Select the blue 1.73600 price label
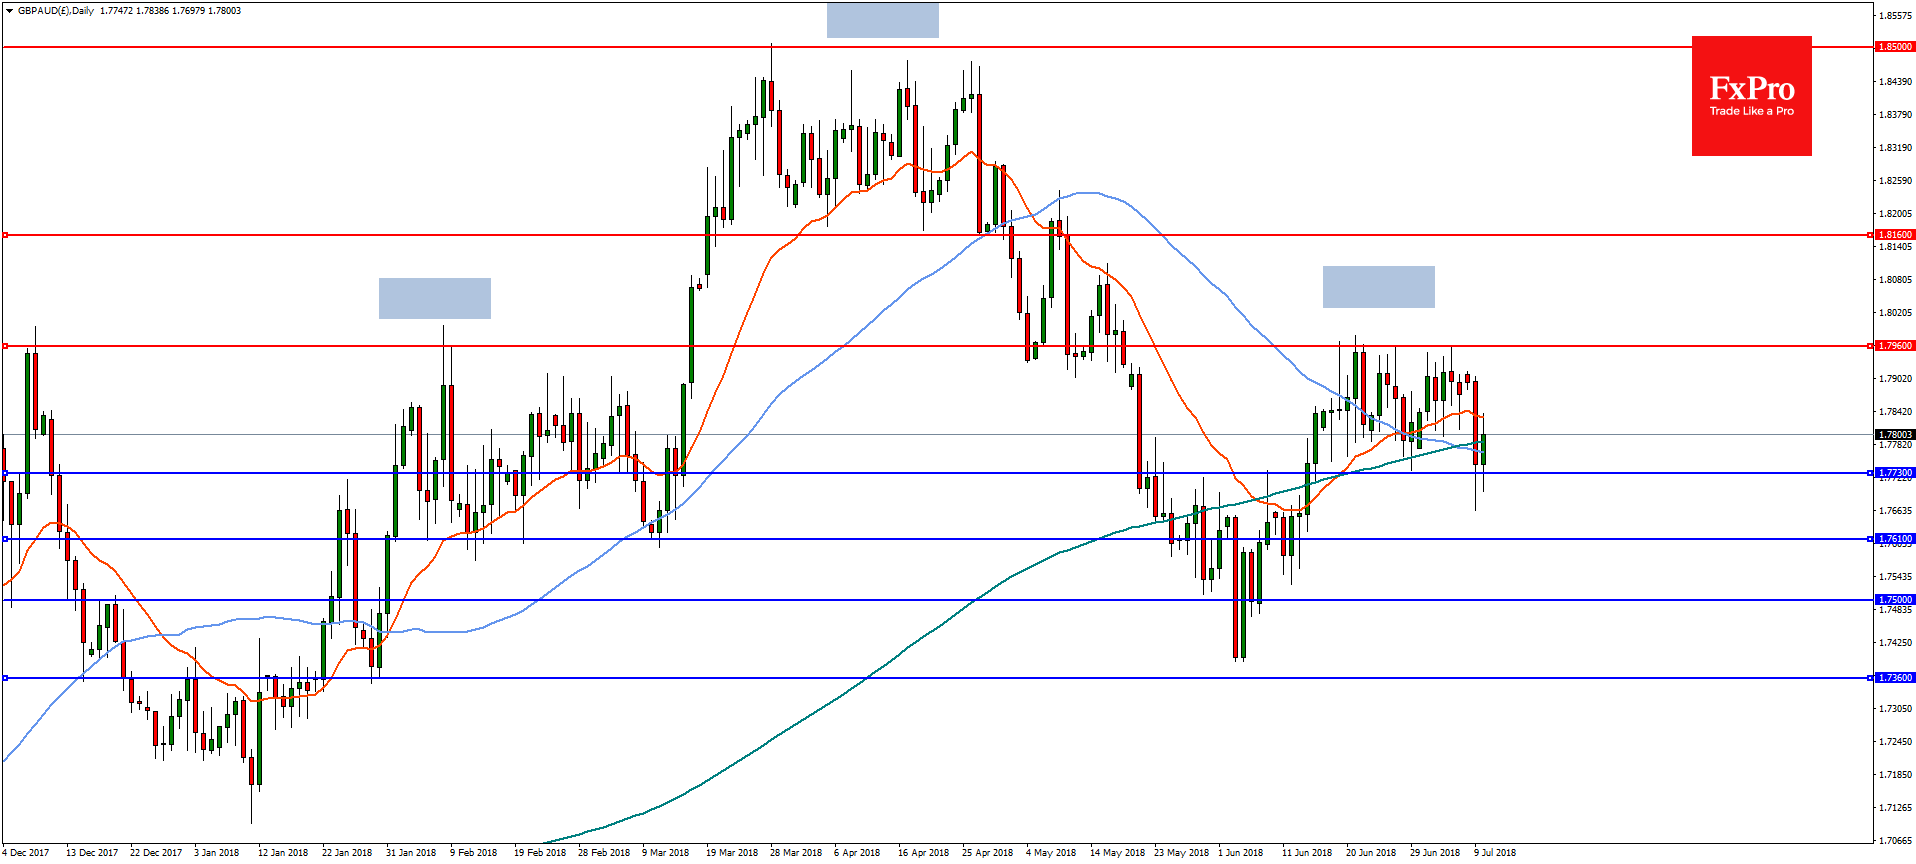The width and height of the screenshot is (1916, 864). pos(1894,678)
